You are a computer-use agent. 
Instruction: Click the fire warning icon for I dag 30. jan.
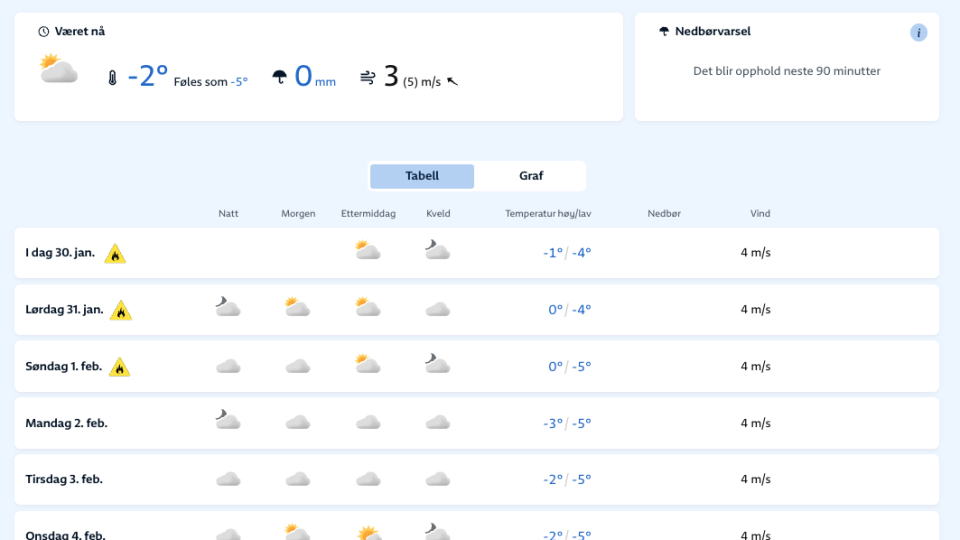(115, 254)
